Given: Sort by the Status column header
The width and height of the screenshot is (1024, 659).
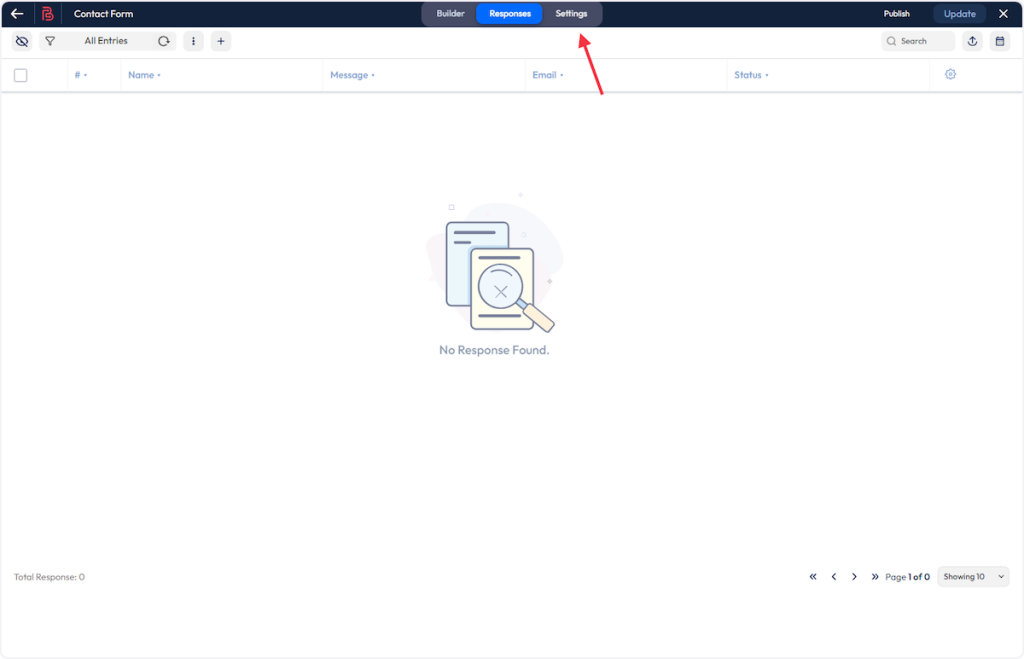Looking at the screenshot, I should [x=751, y=75].
